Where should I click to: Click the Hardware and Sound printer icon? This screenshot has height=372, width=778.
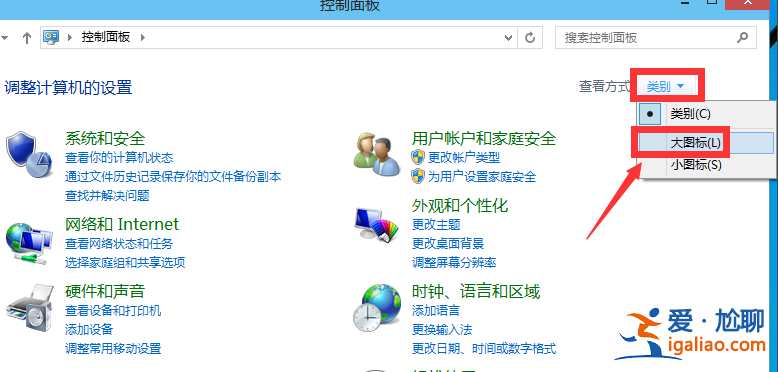point(29,309)
